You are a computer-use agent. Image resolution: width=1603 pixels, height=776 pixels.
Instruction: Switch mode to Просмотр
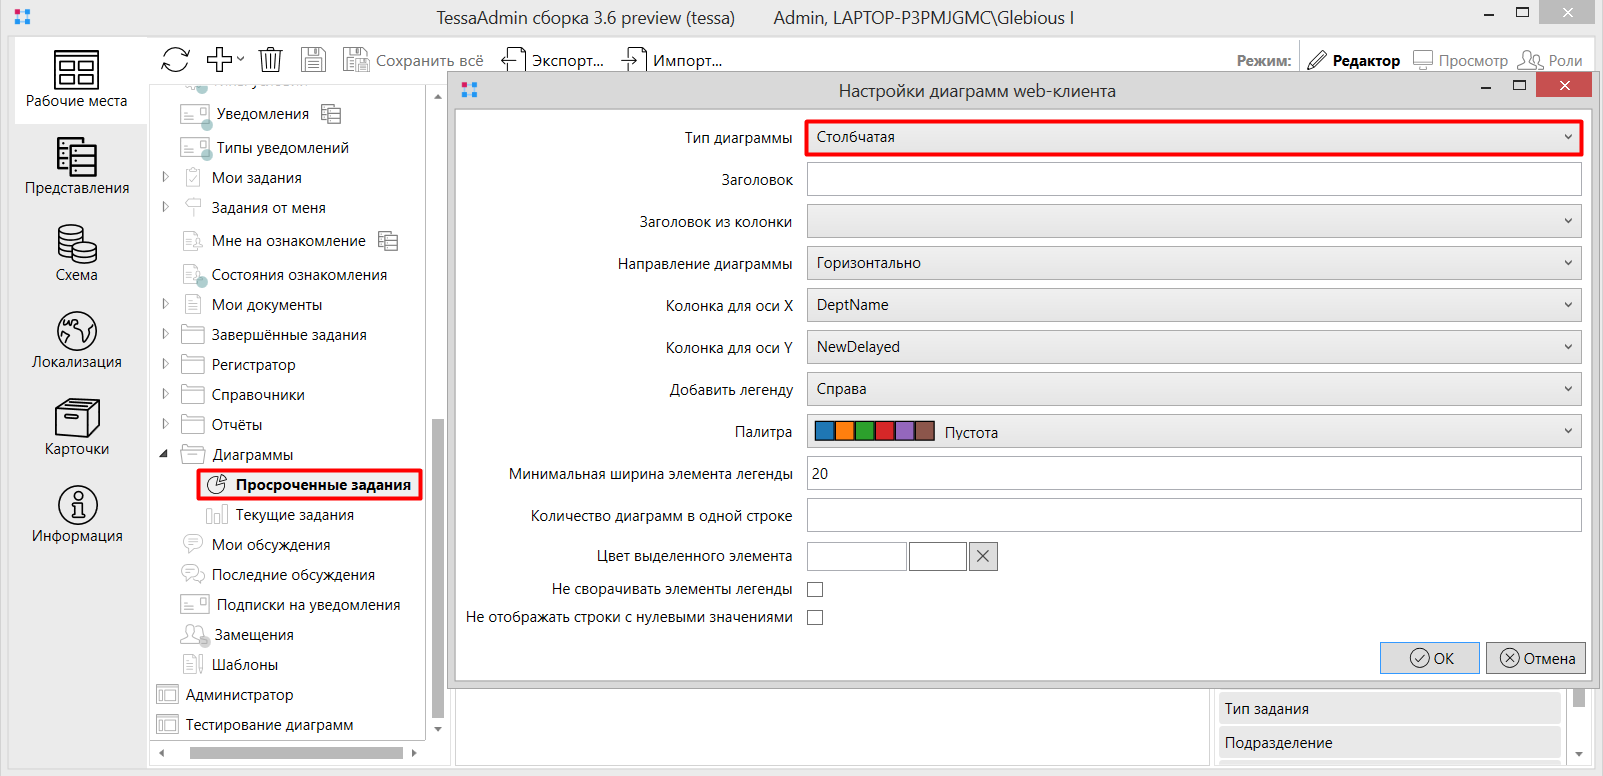point(1460,61)
